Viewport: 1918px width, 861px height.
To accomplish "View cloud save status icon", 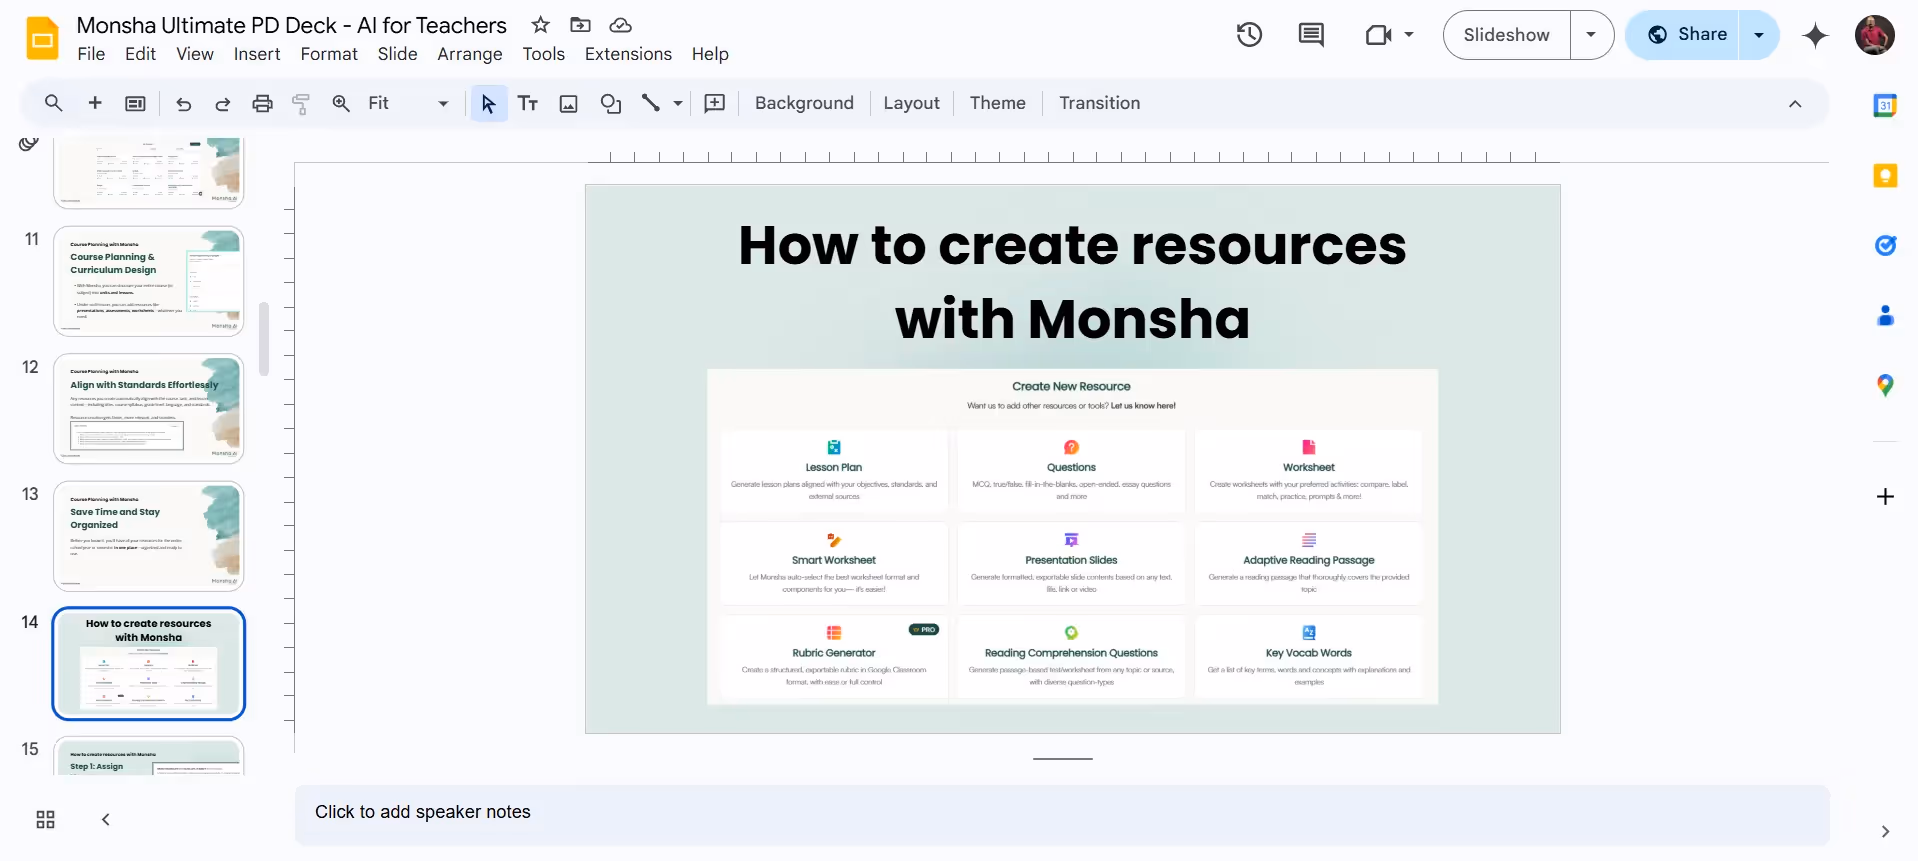I will pos(621,25).
